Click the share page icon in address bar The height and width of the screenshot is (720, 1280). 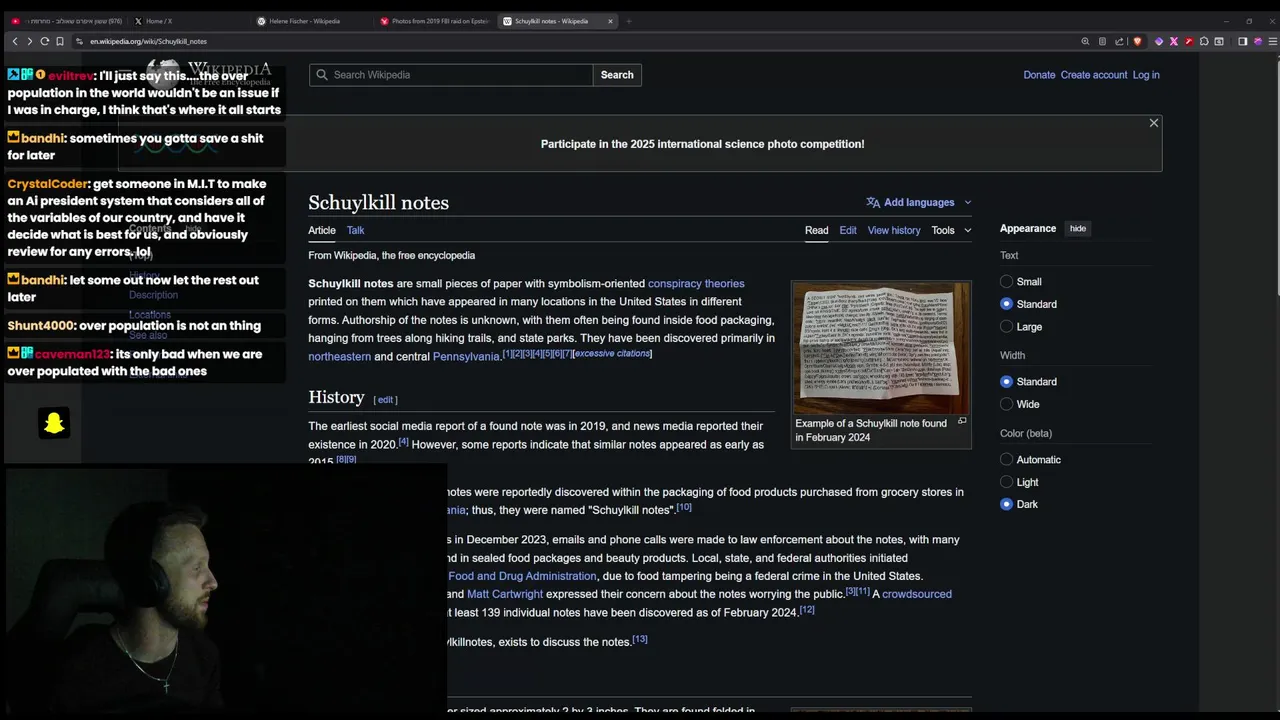pyautogui.click(x=1119, y=41)
